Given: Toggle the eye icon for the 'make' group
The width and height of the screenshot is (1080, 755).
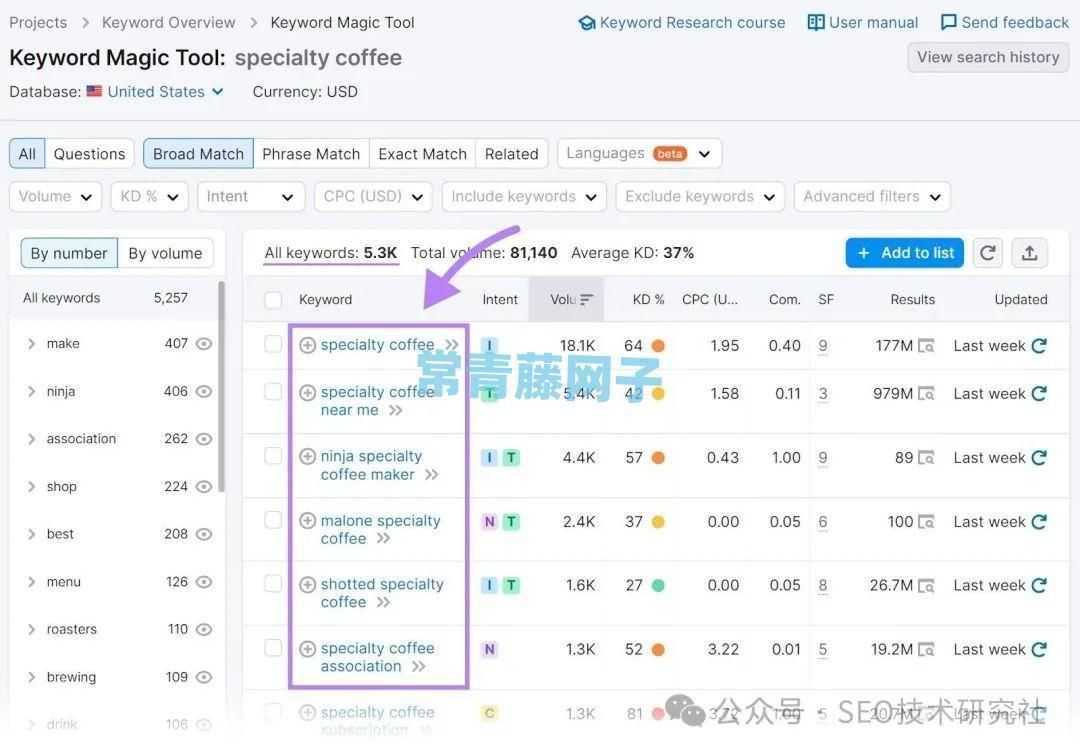Looking at the screenshot, I should coord(204,344).
